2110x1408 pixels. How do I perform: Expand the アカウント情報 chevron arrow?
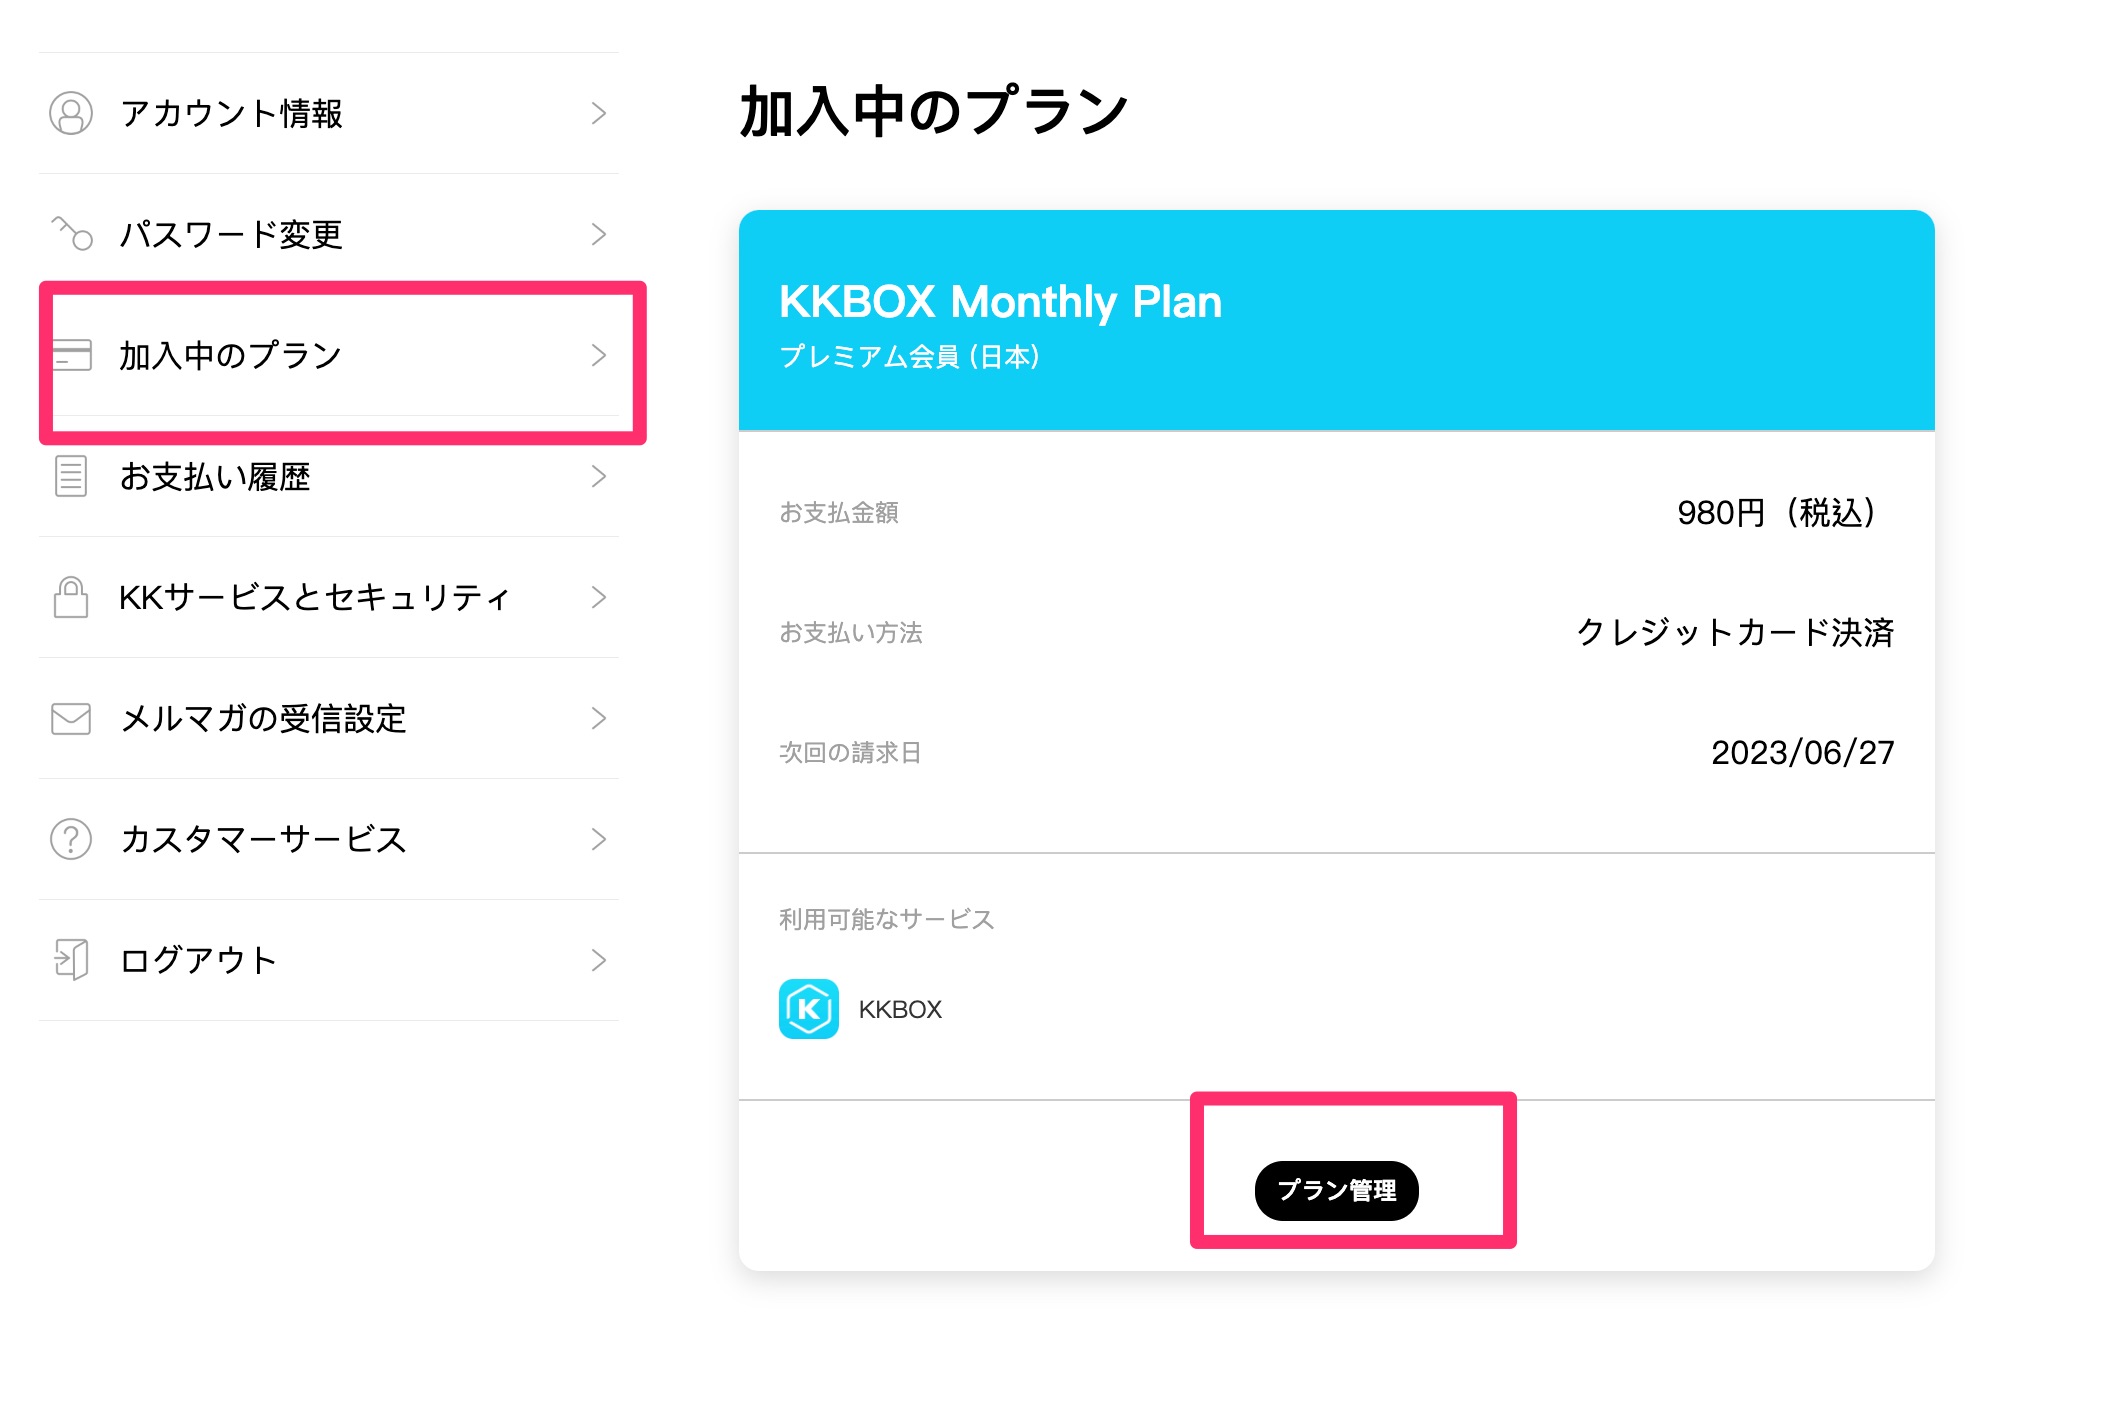click(598, 114)
